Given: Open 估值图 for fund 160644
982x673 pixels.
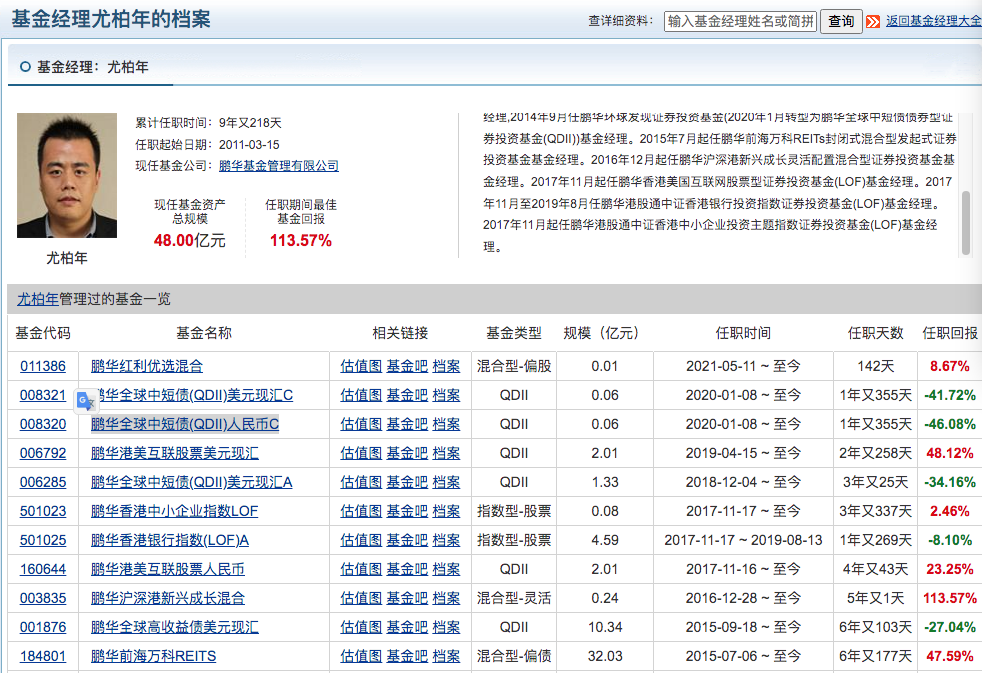Looking at the screenshot, I should 361,570.
